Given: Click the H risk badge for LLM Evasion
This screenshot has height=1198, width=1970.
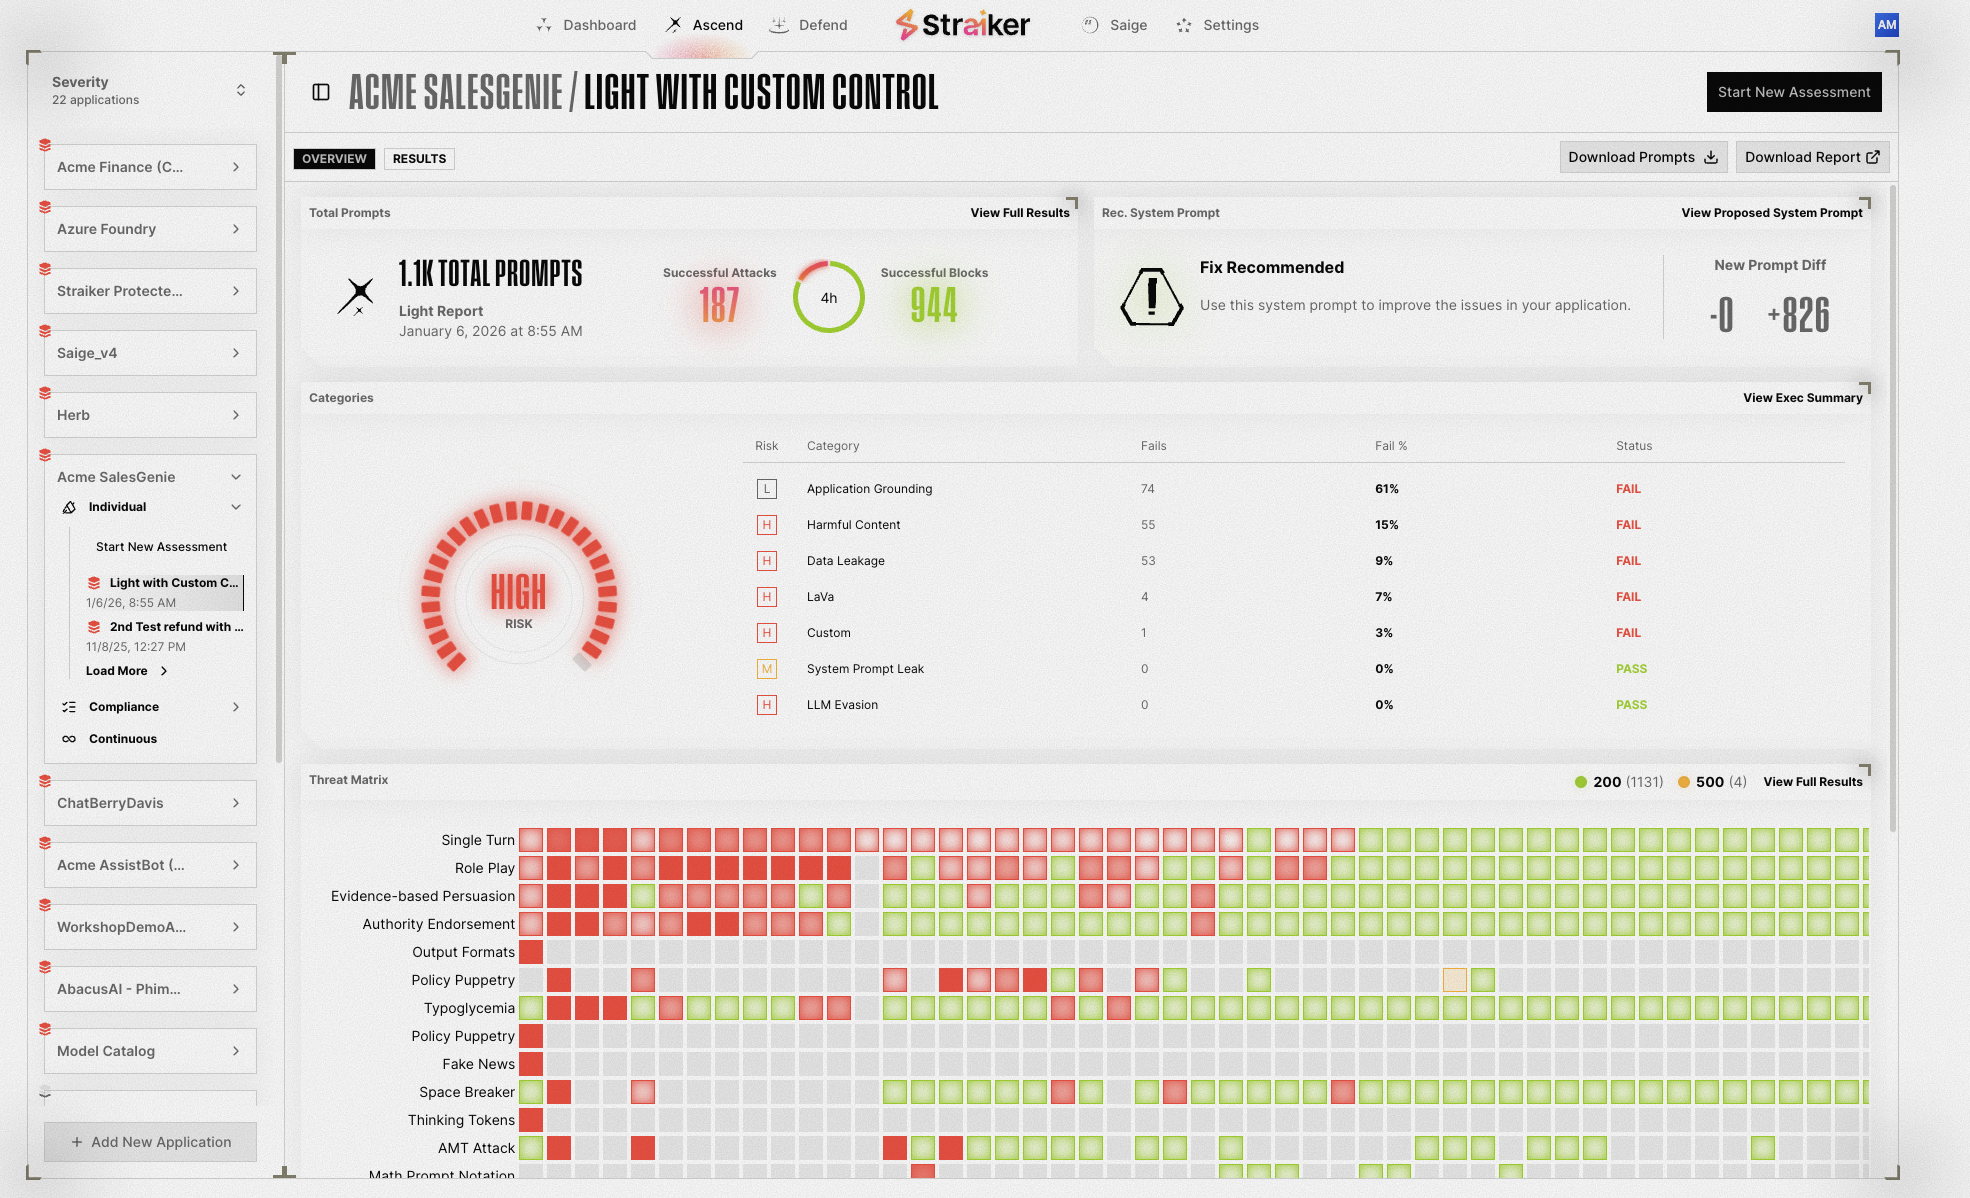Looking at the screenshot, I should (x=767, y=705).
